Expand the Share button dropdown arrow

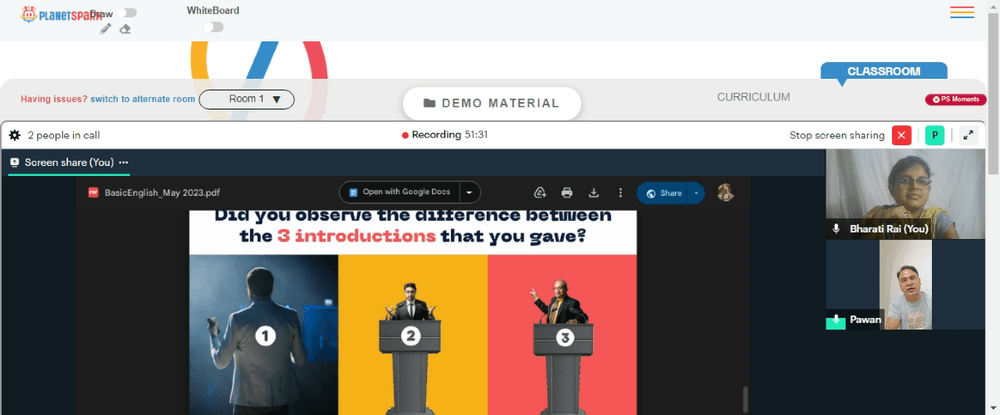pyautogui.click(x=696, y=193)
